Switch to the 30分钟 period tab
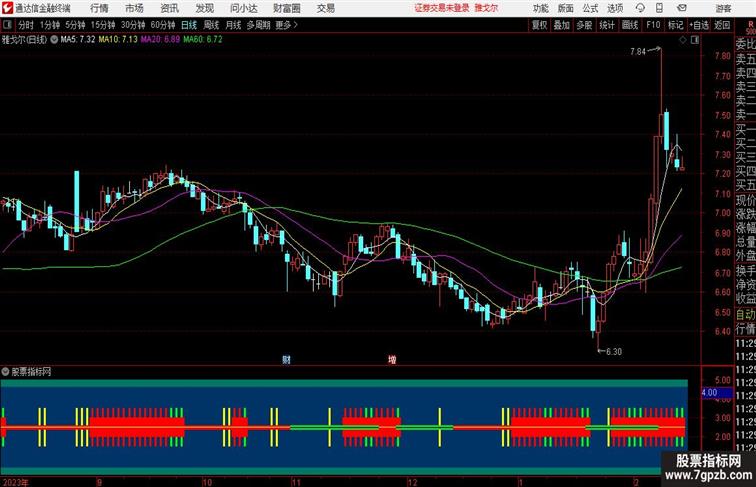This screenshot has width=756, height=487. pos(133,25)
